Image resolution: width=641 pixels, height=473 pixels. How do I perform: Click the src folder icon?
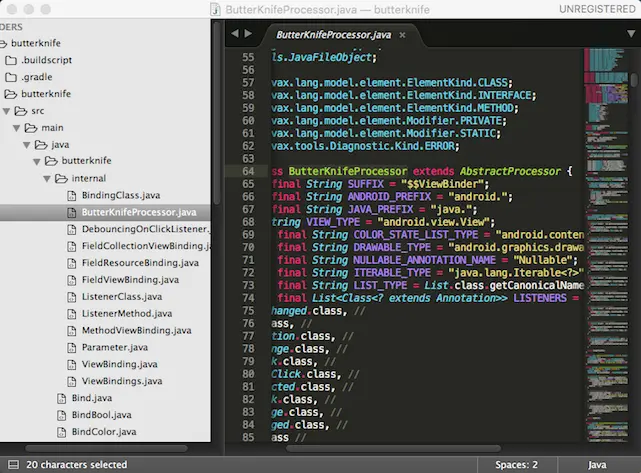[21, 111]
